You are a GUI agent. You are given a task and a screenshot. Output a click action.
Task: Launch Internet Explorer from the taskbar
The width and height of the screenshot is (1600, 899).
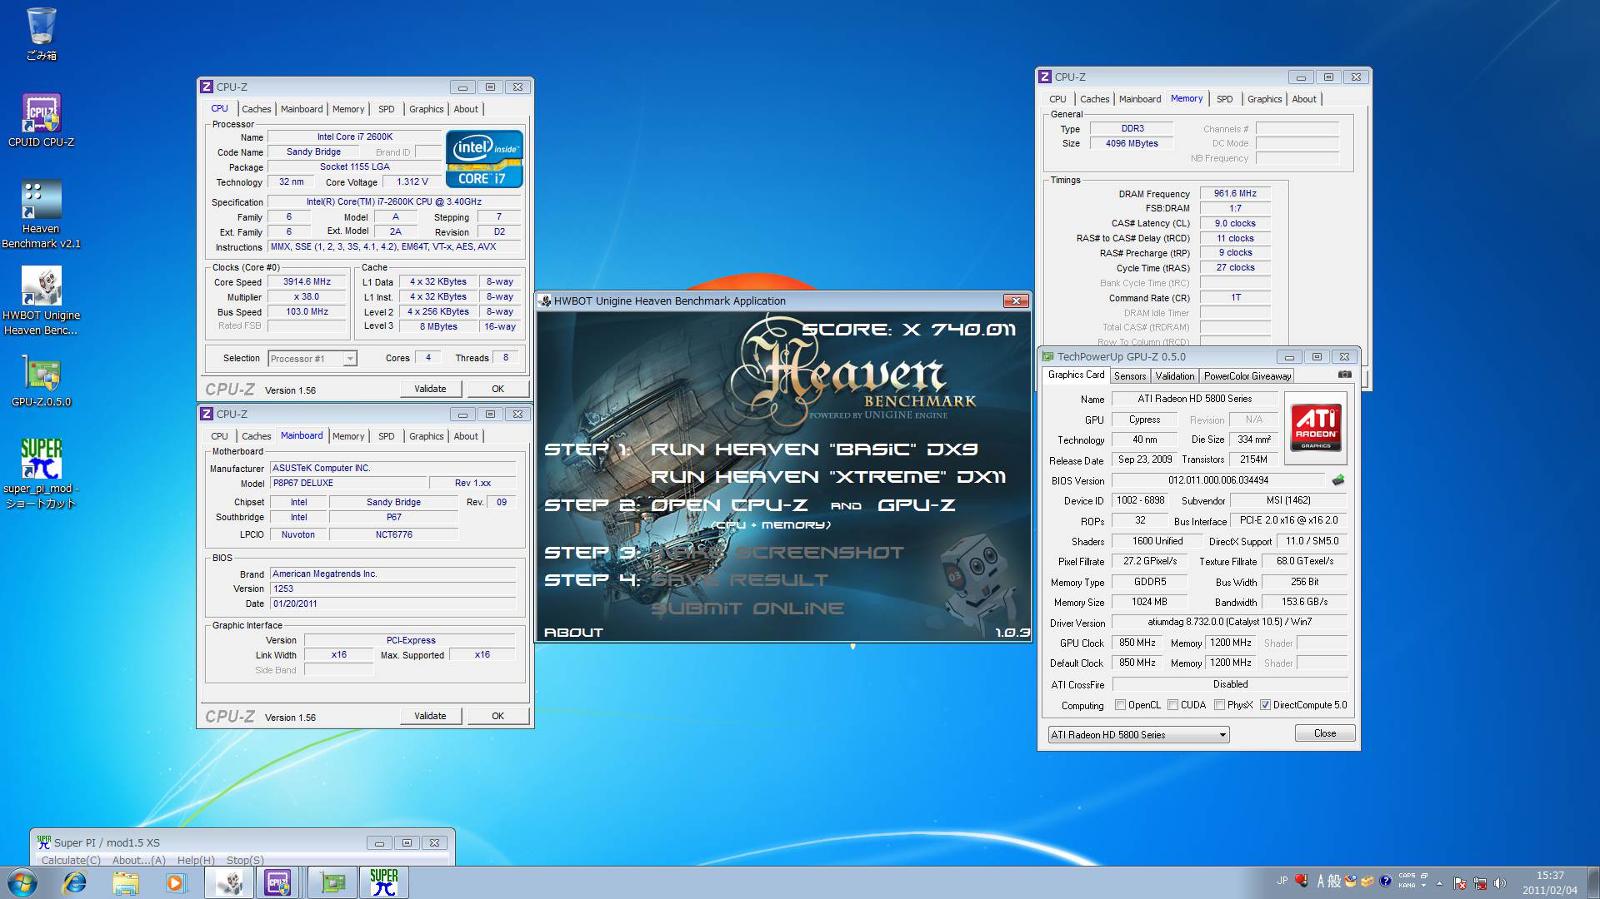[74, 883]
